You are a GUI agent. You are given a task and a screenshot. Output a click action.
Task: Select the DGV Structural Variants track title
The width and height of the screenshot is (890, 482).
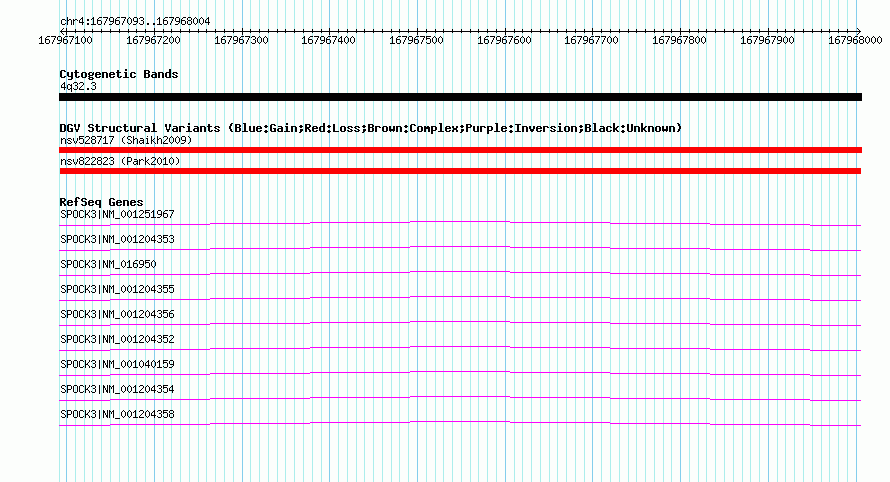(x=370, y=128)
